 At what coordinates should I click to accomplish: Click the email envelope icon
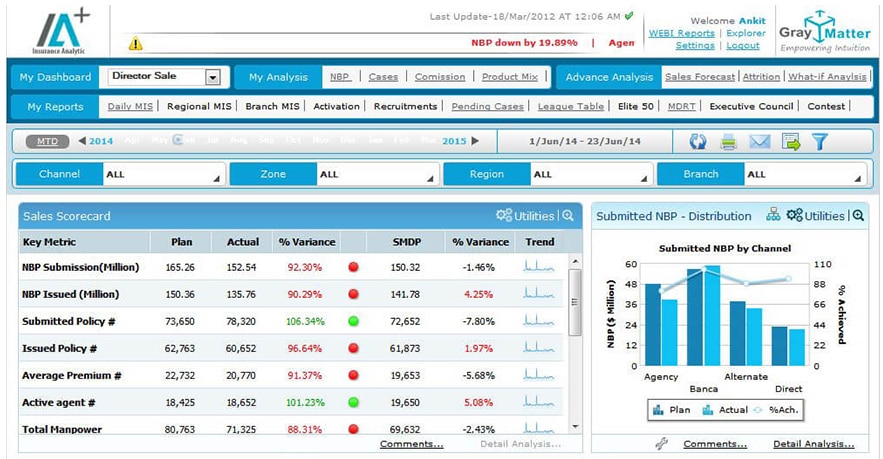coord(759,141)
